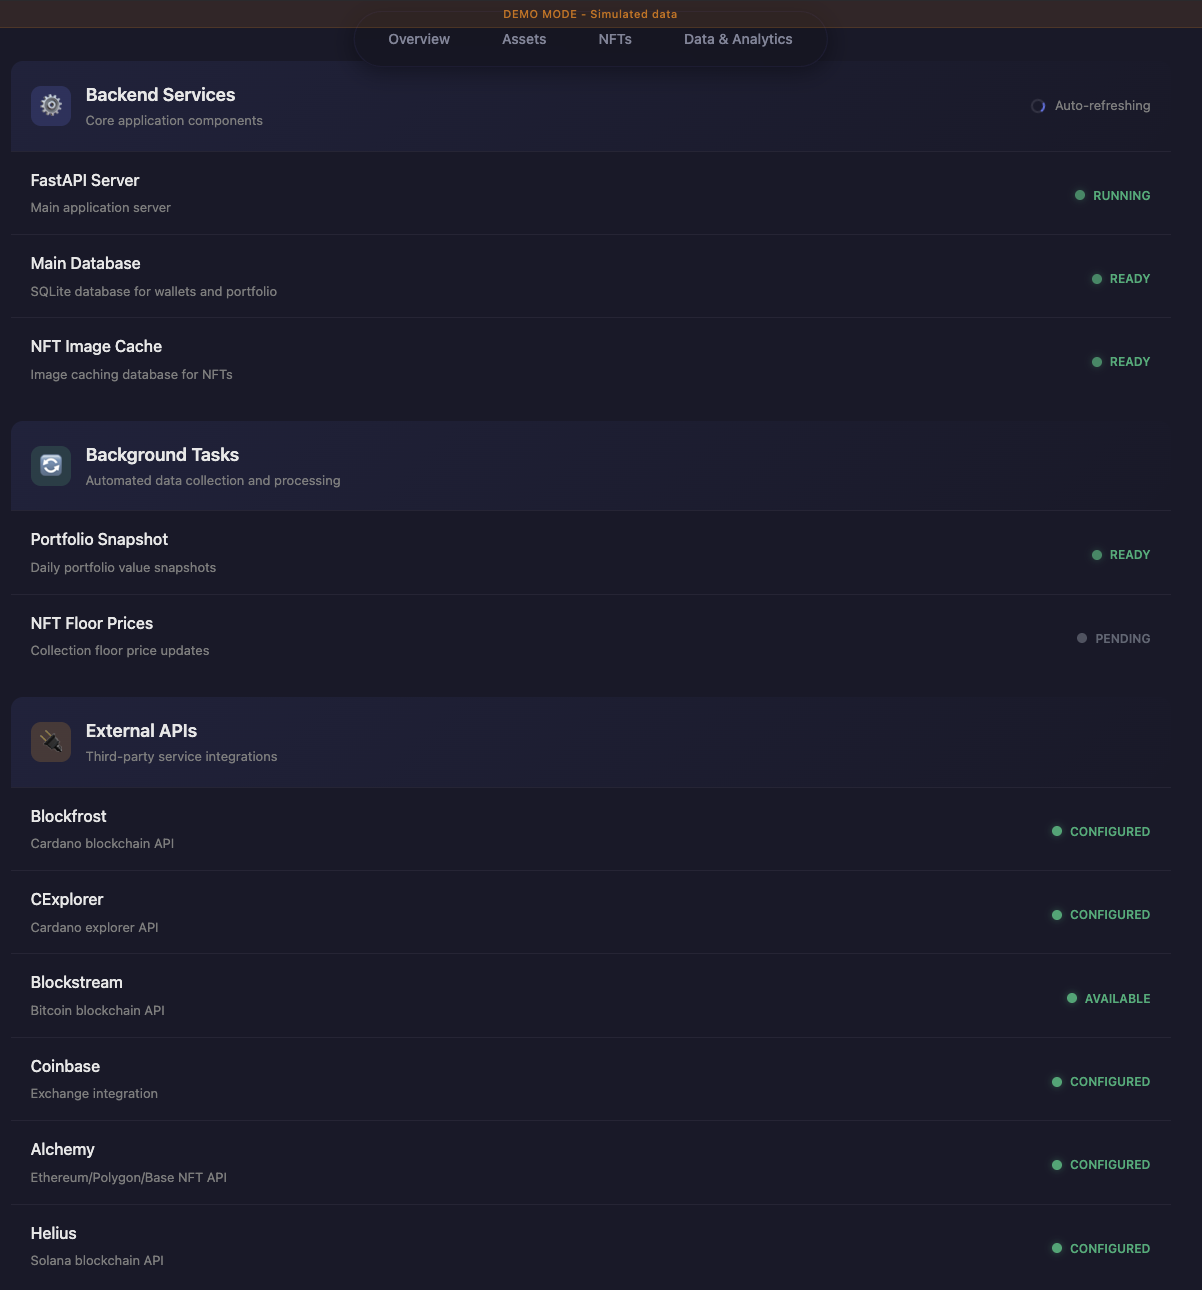
Task: Toggle the READY indicator on Main Database
Action: [x=1120, y=278]
